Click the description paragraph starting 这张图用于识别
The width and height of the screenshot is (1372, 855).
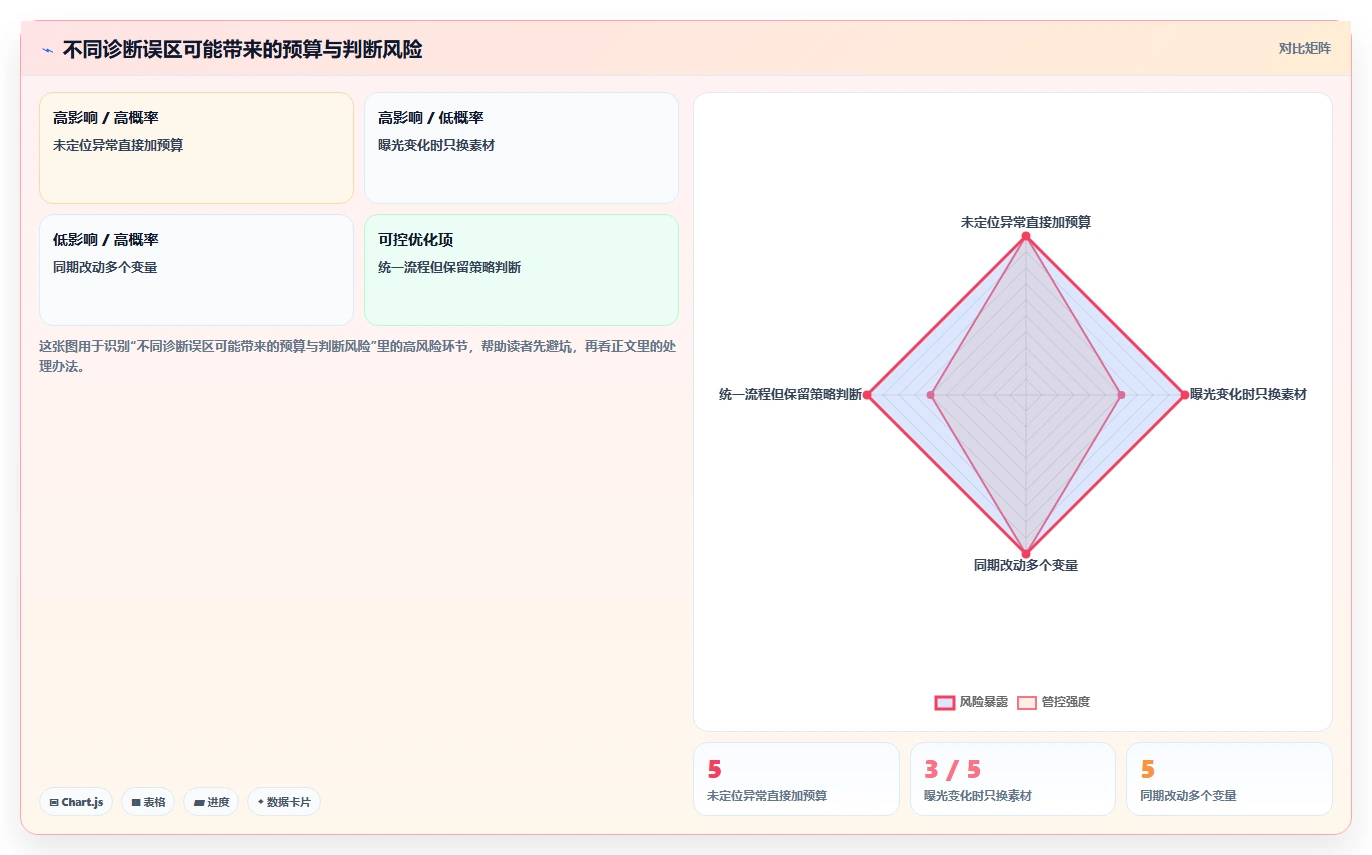point(357,356)
